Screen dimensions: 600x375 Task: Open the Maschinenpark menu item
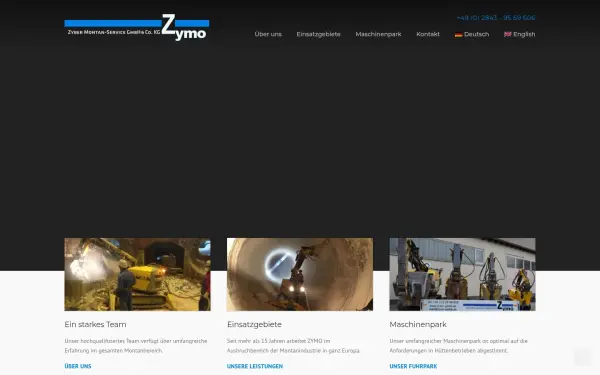(x=378, y=34)
